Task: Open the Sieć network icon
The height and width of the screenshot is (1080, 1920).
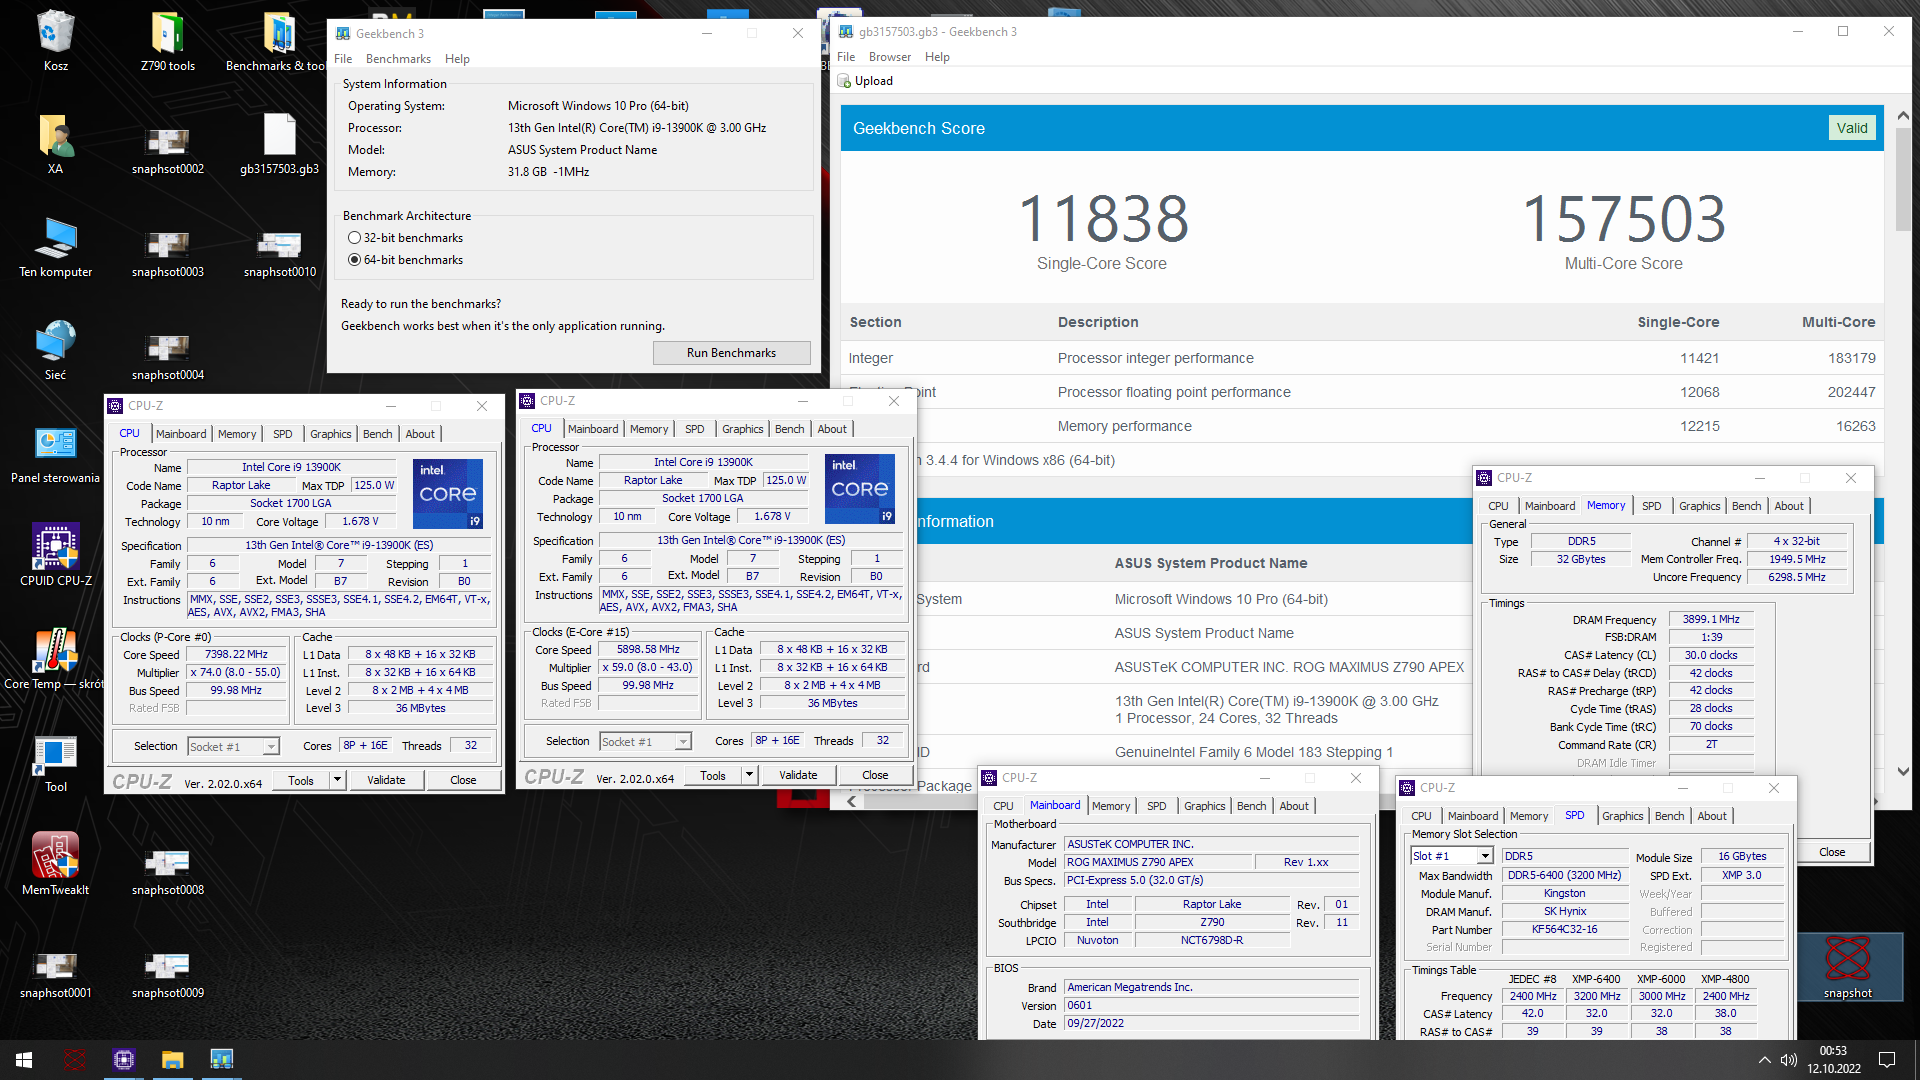Action: [55, 349]
